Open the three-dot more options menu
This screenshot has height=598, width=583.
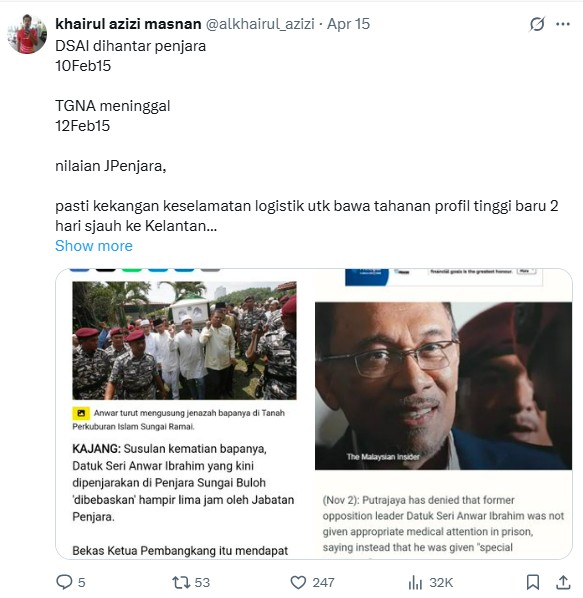pos(563,24)
